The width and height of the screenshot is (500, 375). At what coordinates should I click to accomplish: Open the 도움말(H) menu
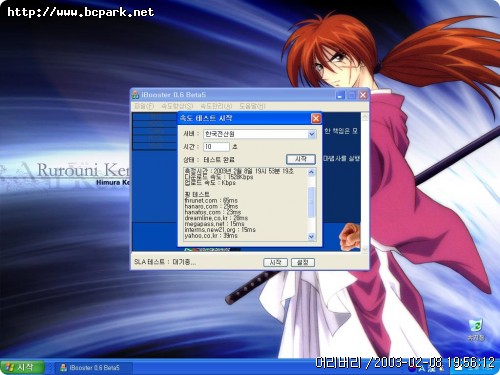[x=252, y=106]
